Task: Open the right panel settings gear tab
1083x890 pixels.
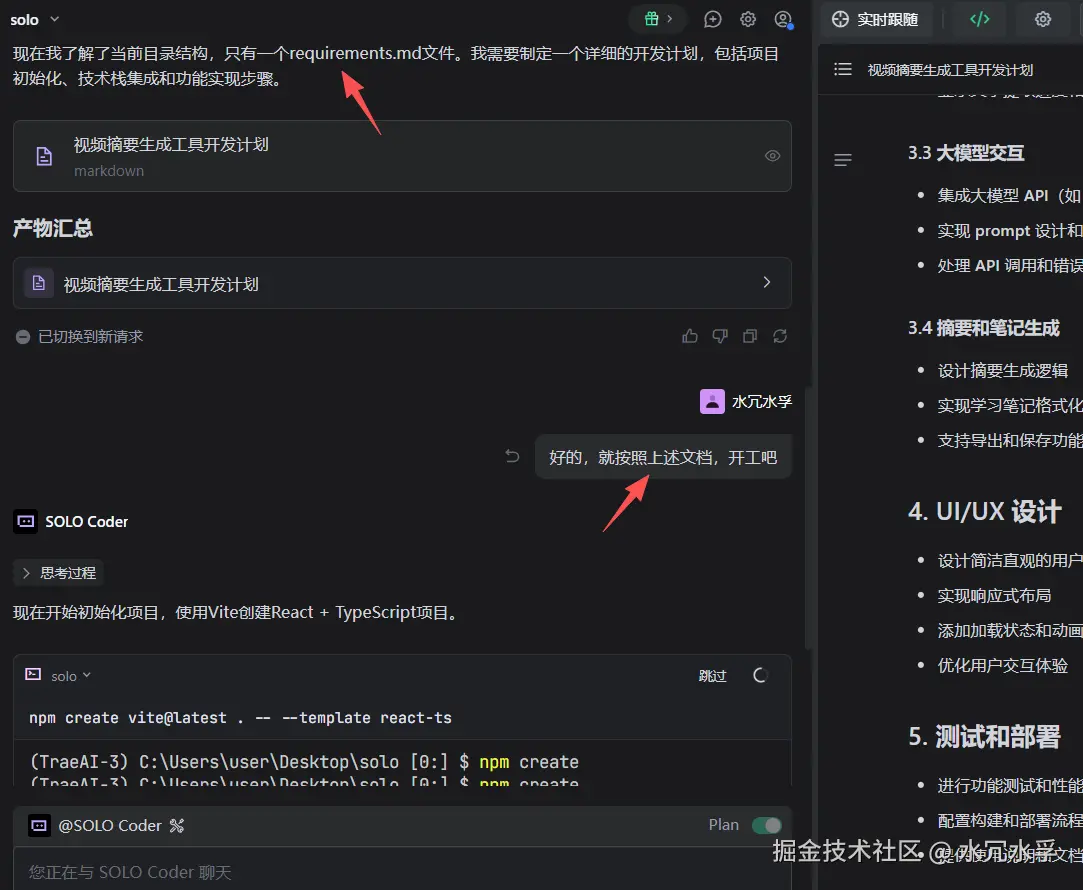Action: (x=1042, y=19)
